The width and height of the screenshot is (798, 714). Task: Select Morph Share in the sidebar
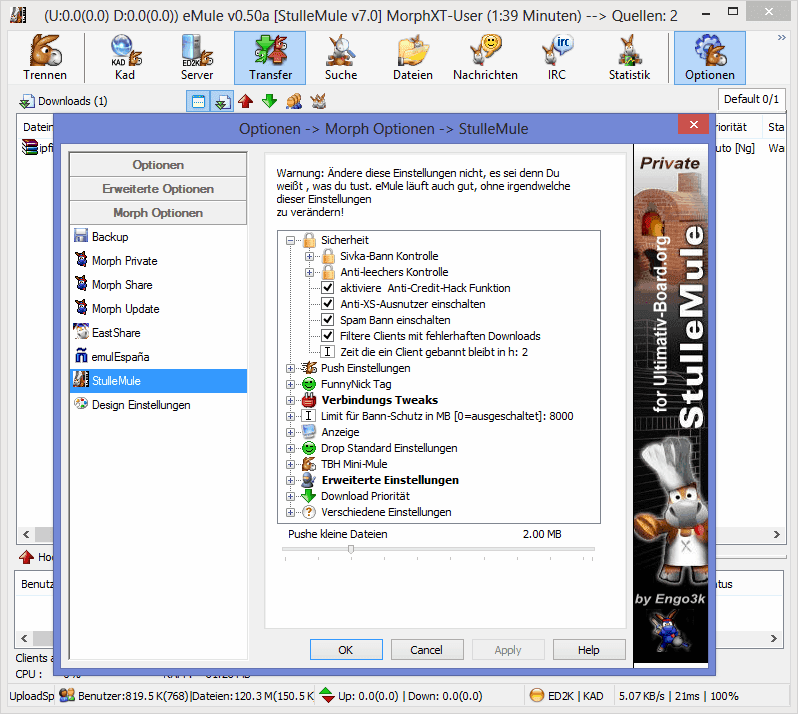(x=158, y=284)
